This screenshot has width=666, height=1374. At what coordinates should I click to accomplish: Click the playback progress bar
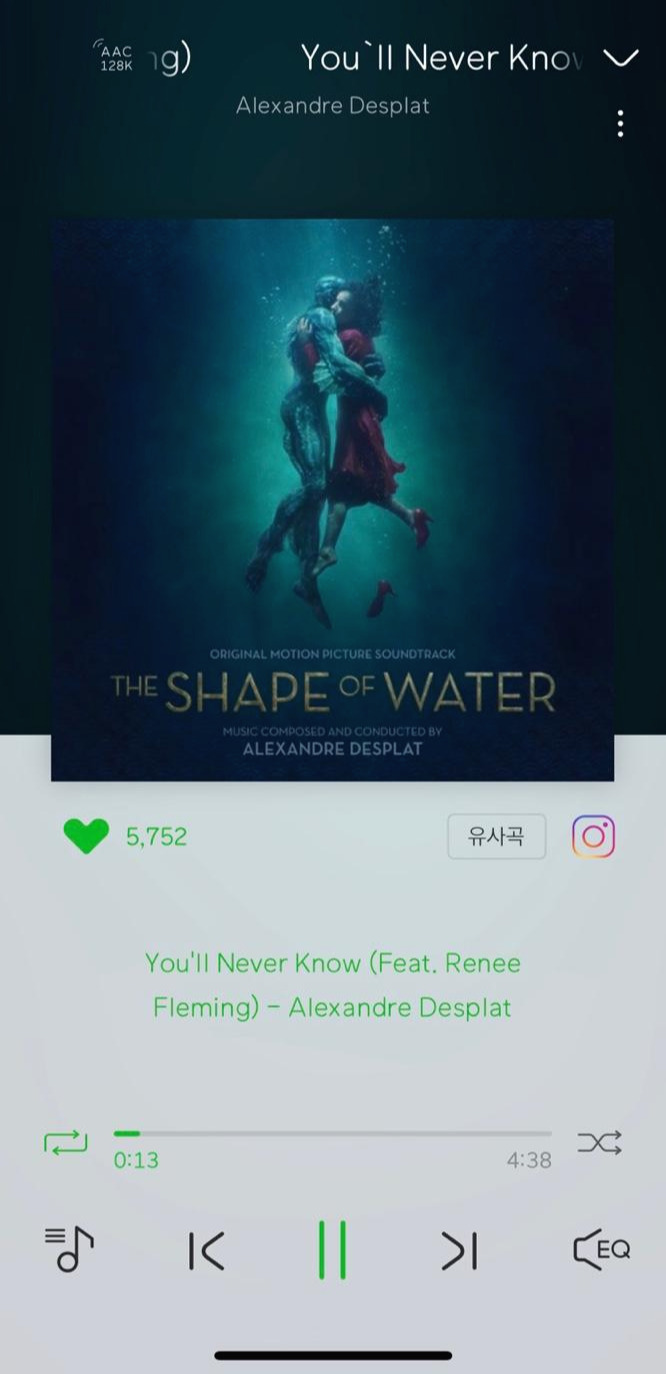click(x=332, y=1133)
